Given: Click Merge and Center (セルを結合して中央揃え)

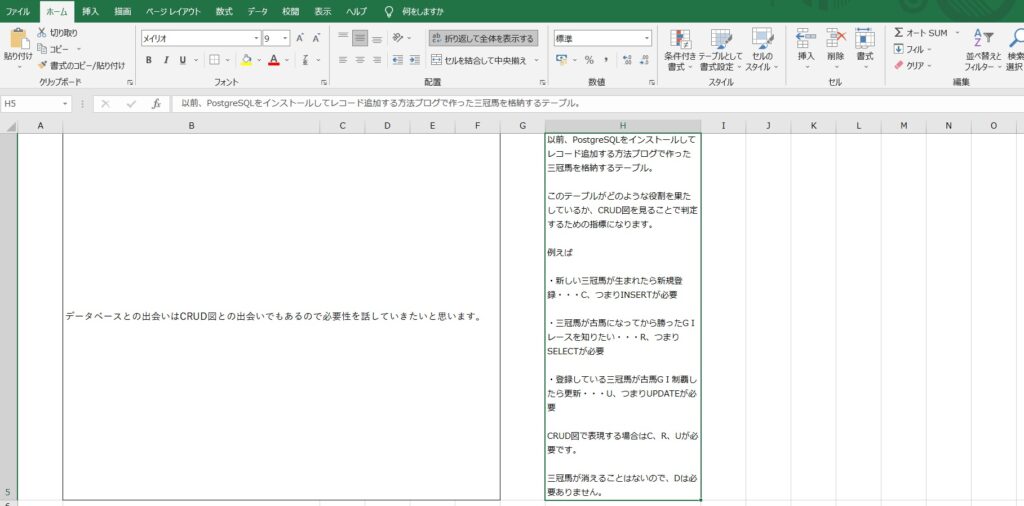Looking at the screenshot, I should coord(480,60).
